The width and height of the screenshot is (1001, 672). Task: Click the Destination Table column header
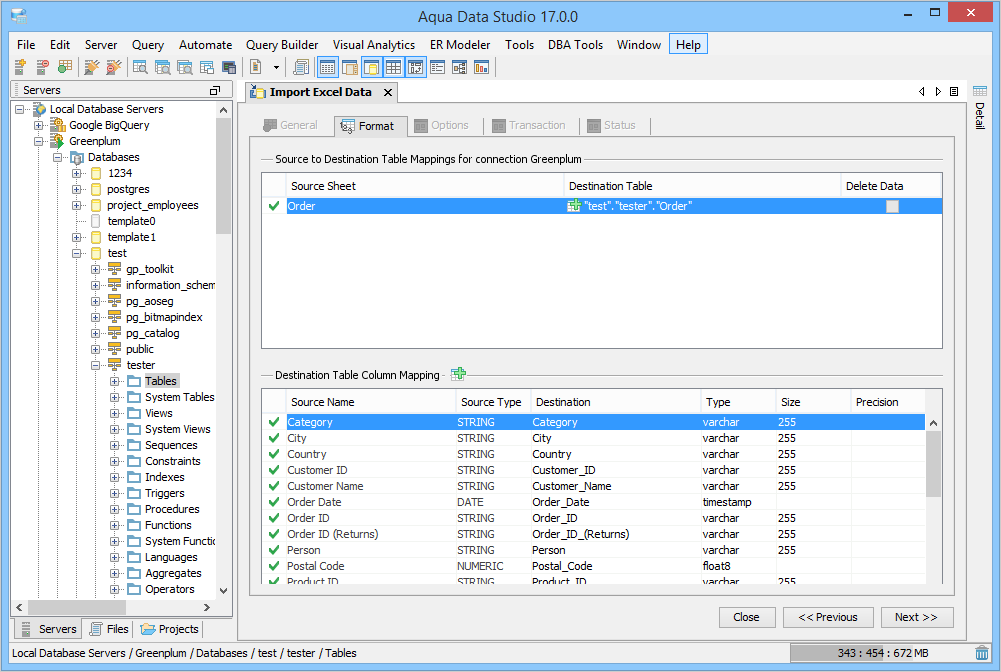(x=702, y=186)
